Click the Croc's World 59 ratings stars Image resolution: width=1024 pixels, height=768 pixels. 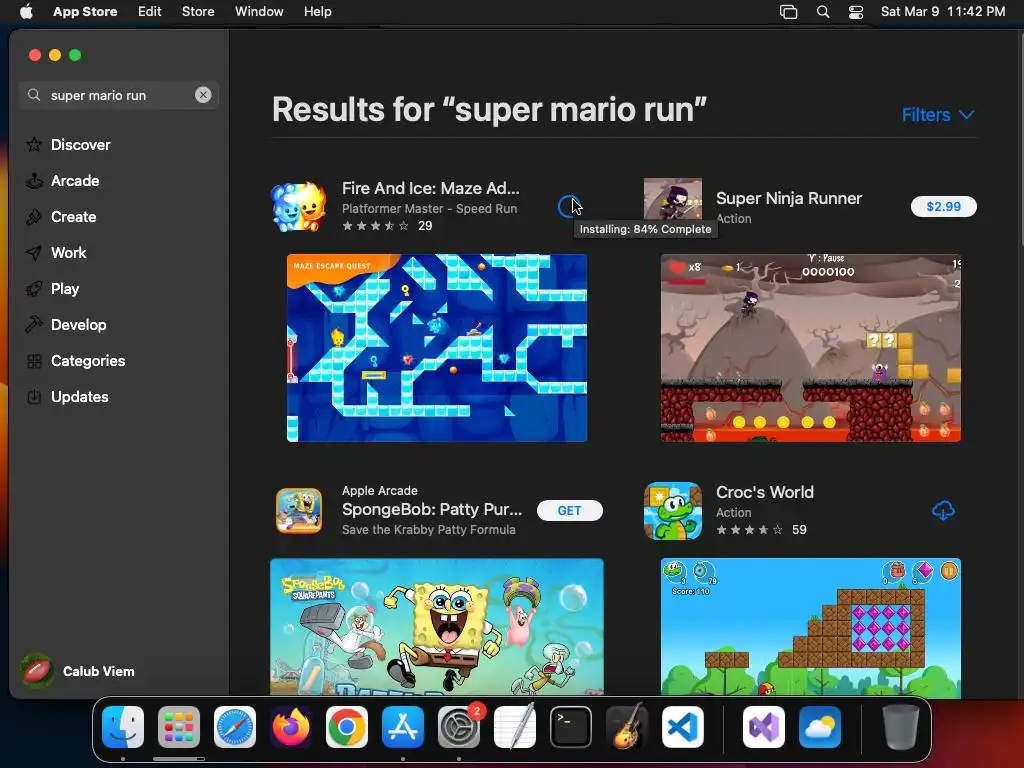(x=749, y=530)
